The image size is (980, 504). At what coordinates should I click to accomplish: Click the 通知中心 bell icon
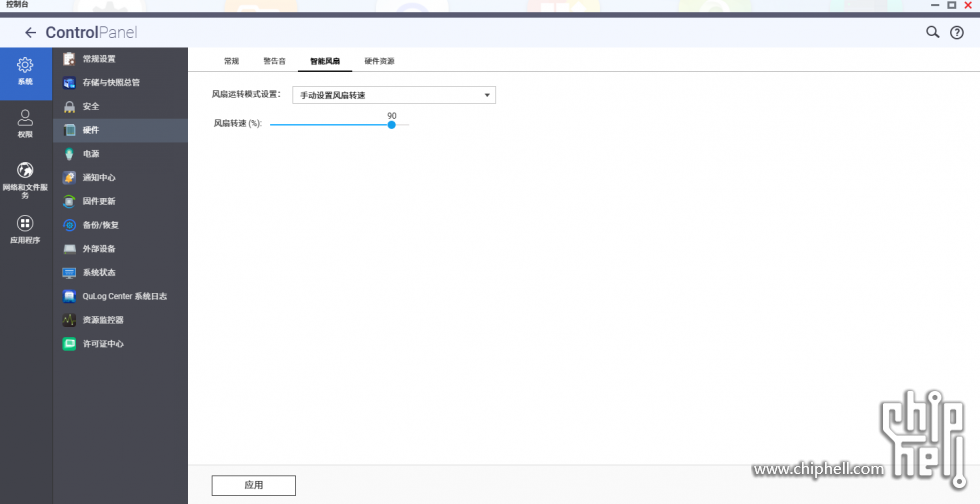point(69,178)
